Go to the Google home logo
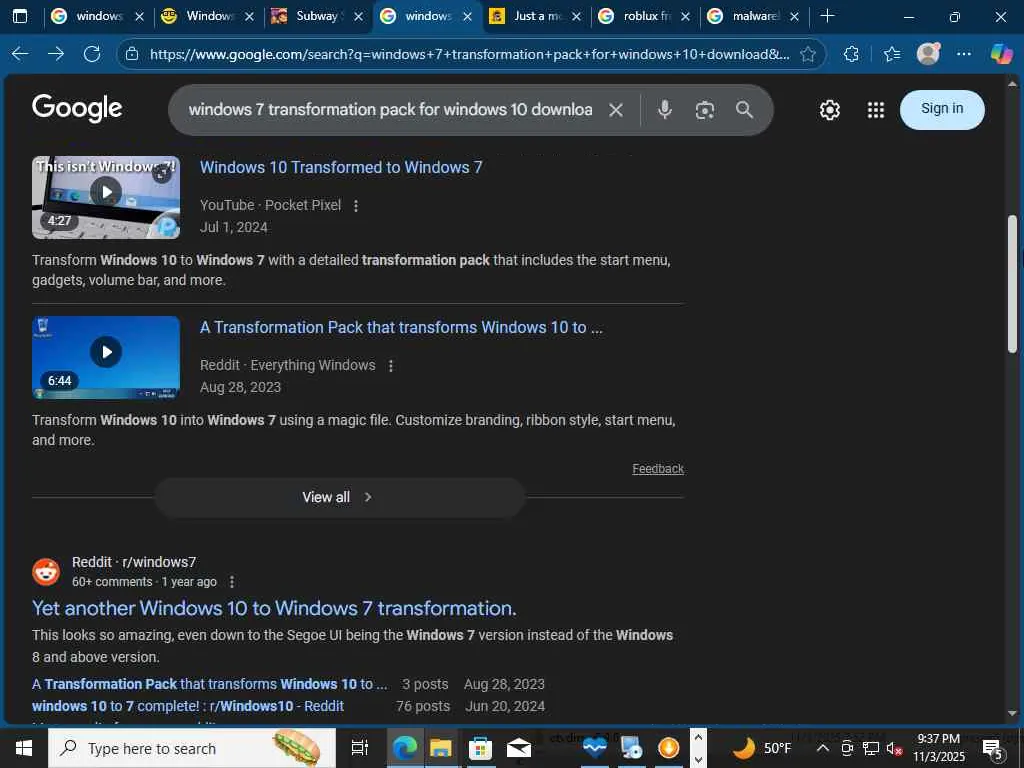 click(77, 108)
